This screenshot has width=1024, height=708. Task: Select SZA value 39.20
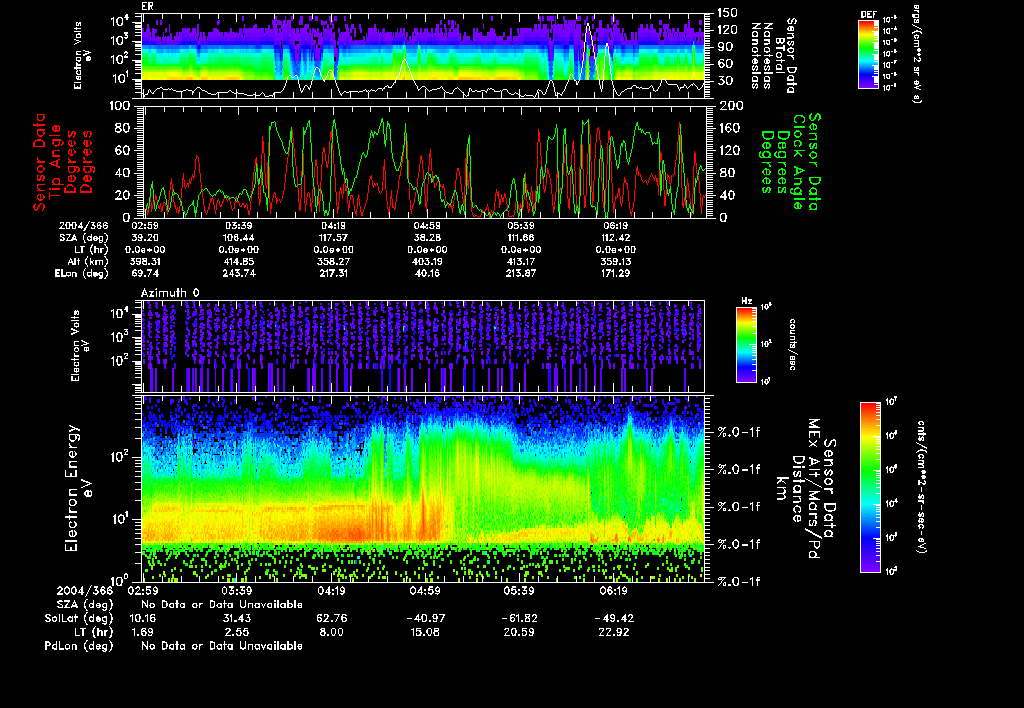145,238
